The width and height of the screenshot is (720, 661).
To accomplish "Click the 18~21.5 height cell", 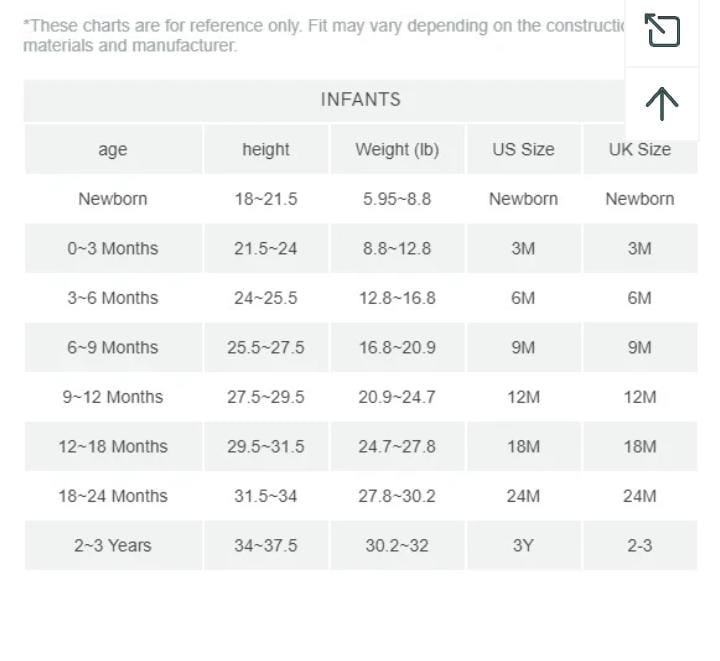I will 266,199.
